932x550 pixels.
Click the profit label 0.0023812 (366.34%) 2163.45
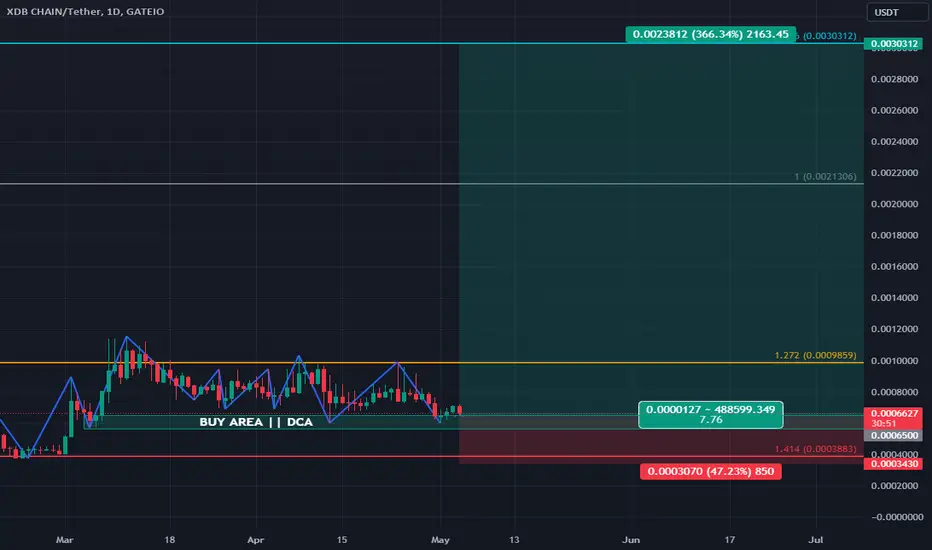(x=710, y=34)
